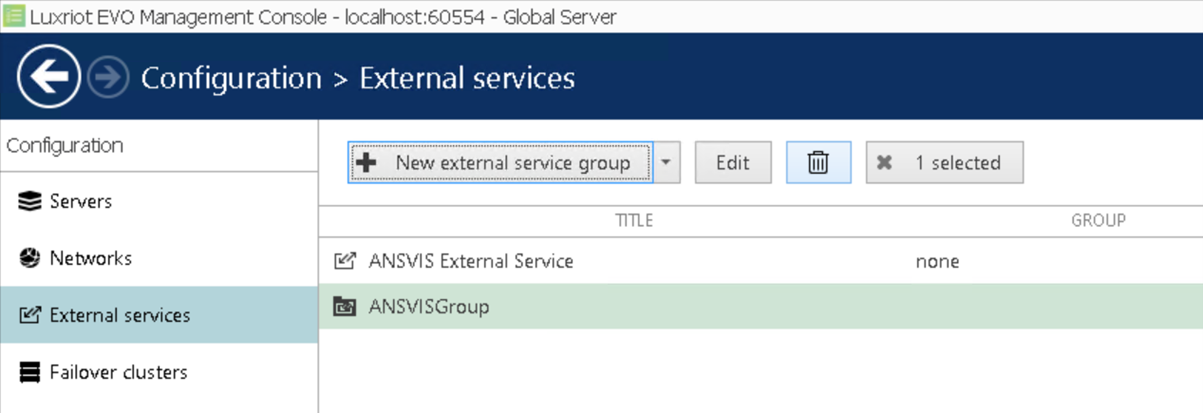Click the ANSVIS External Service row icon
This screenshot has width=1203, height=413.
coord(344,262)
